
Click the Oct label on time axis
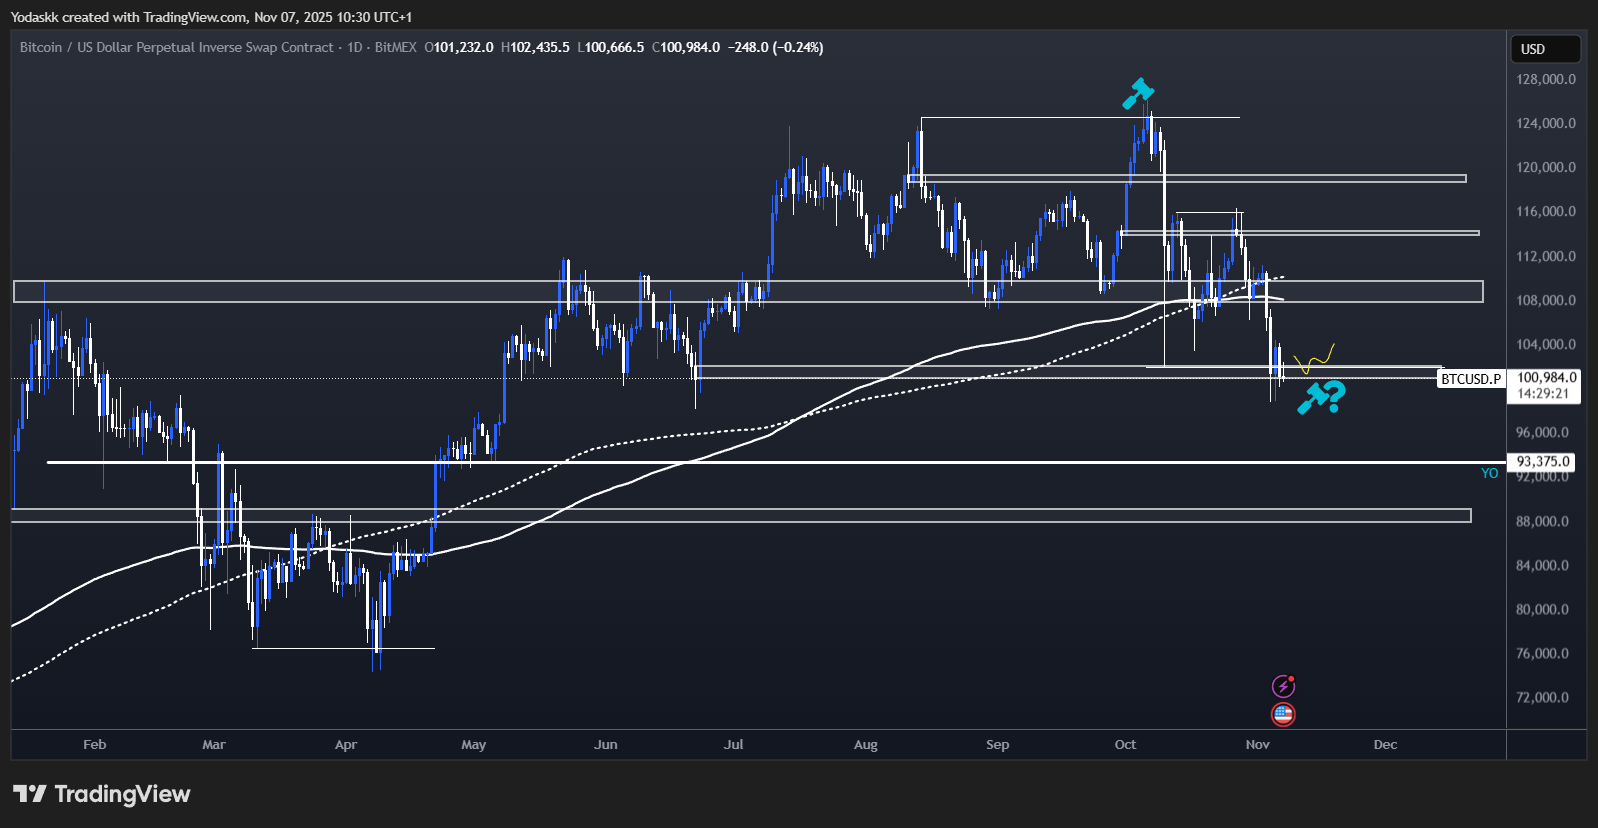tap(1125, 745)
